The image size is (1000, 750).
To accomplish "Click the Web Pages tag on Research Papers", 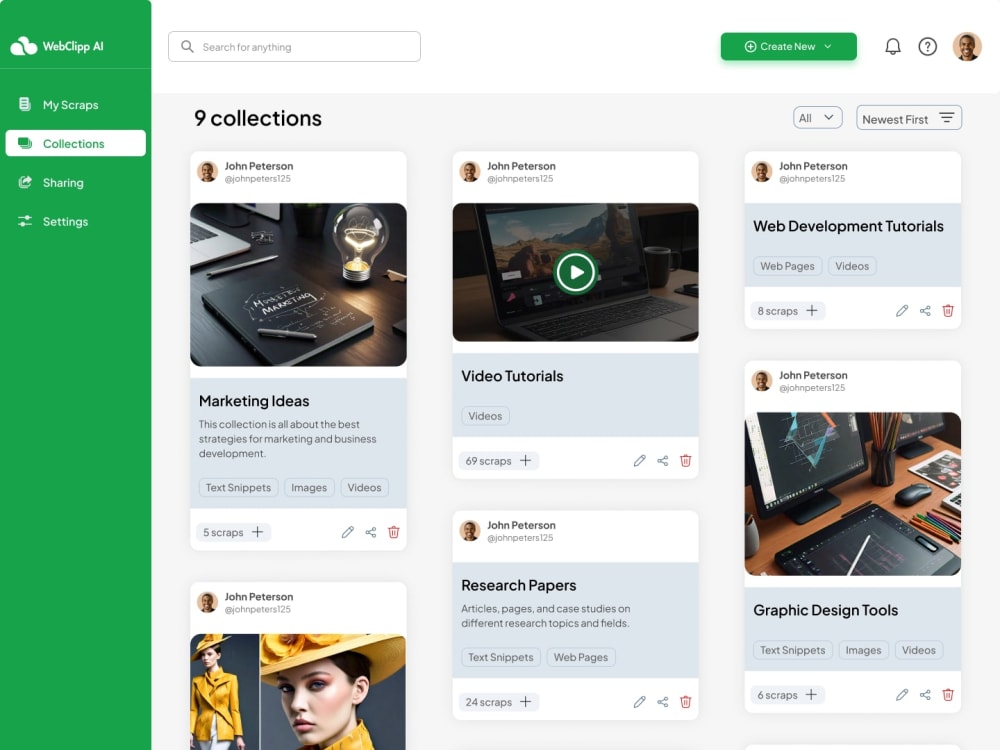I will point(580,657).
